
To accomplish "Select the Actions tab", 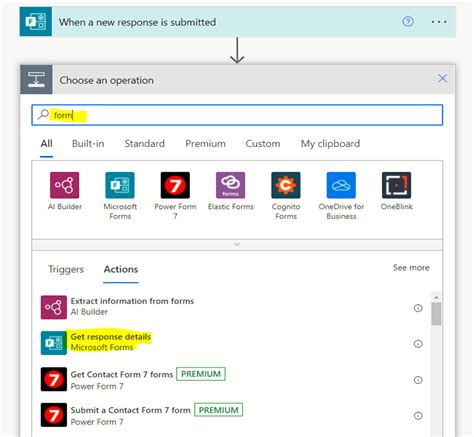I will pyautogui.click(x=121, y=269).
